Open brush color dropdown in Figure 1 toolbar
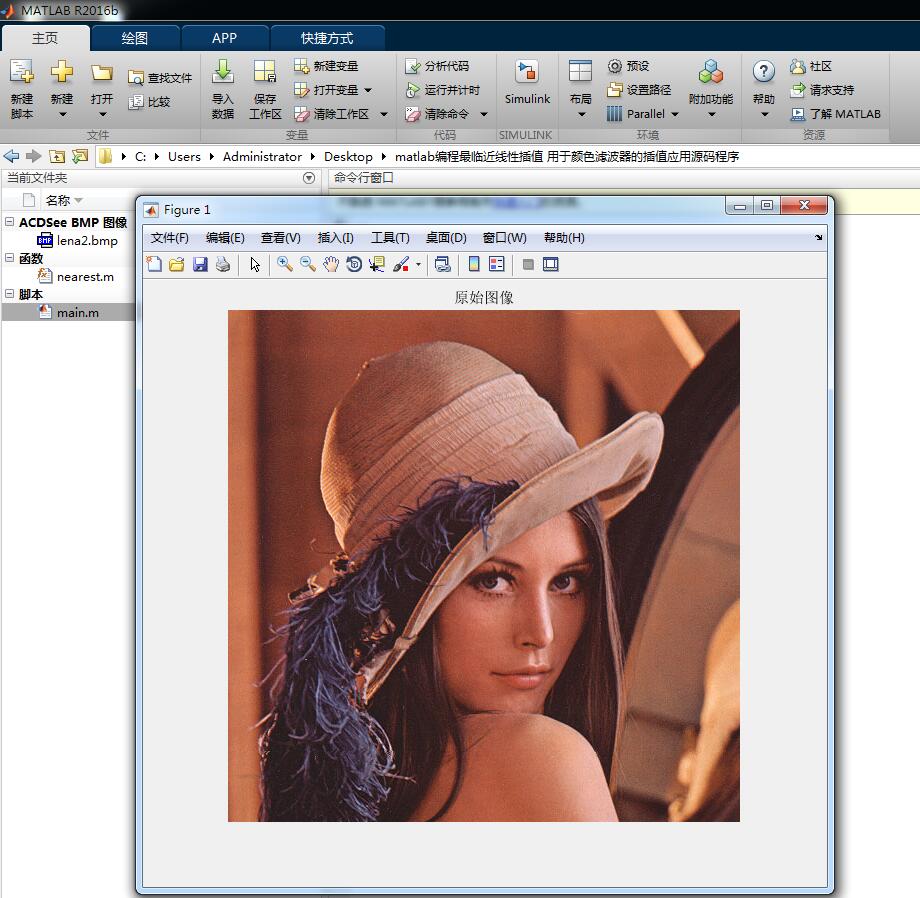 418,265
